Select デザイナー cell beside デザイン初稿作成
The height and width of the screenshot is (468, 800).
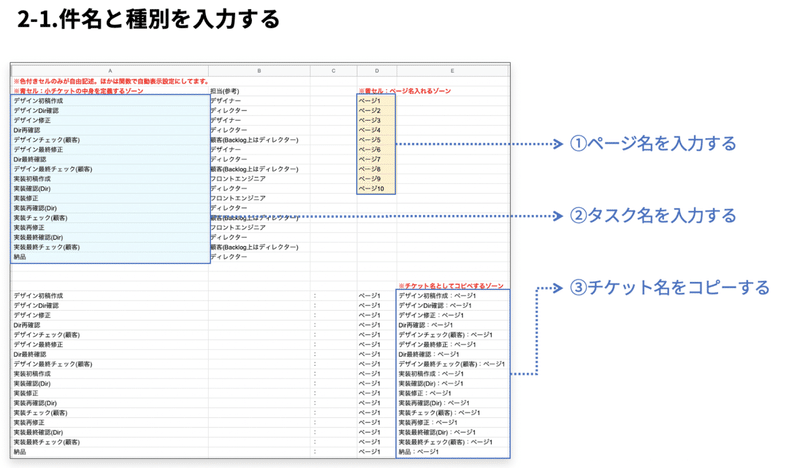pyautogui.click(x=259, y=101)
